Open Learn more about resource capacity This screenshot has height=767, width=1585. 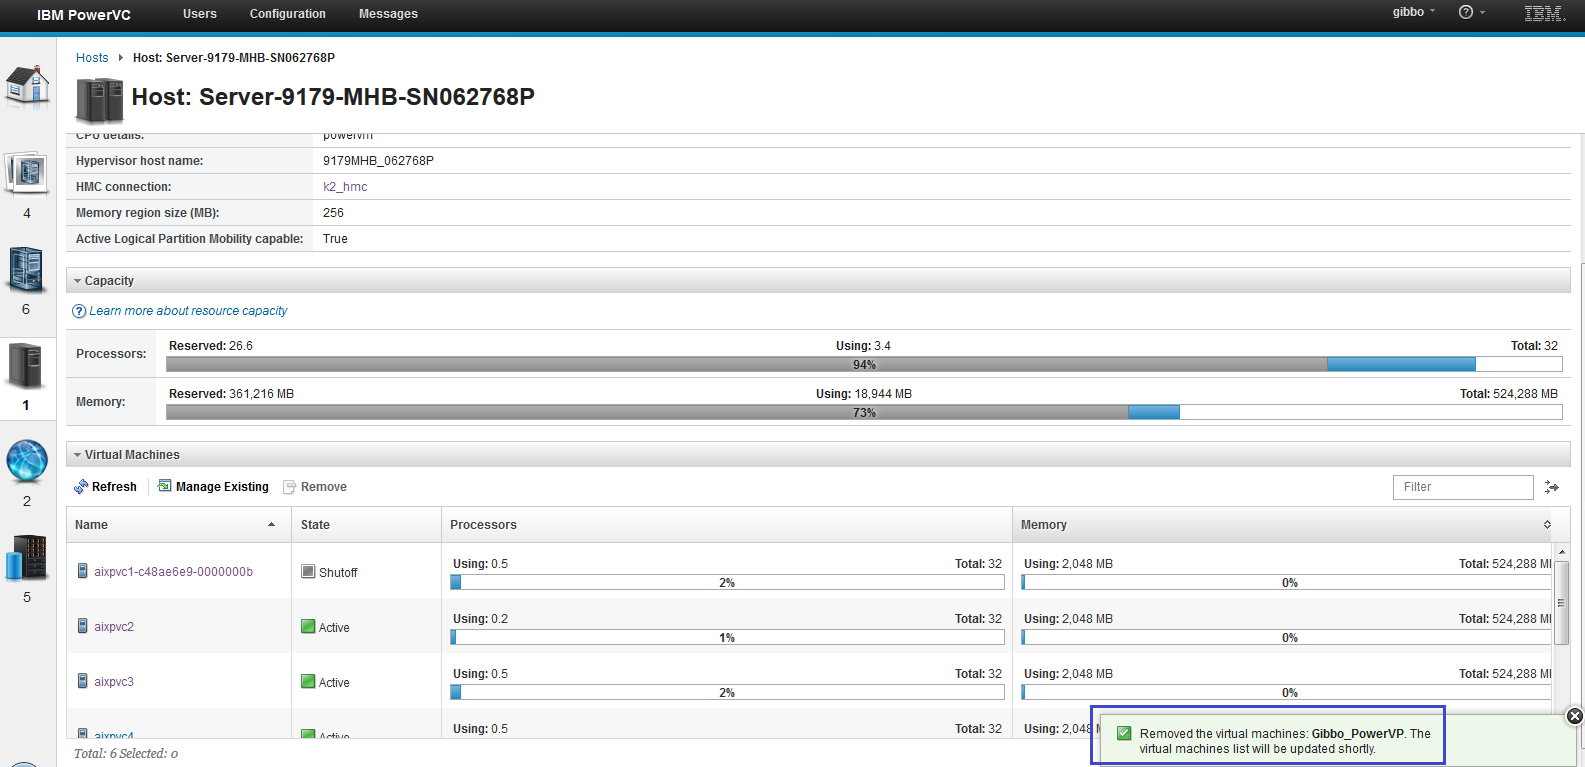tap(188, 311)
